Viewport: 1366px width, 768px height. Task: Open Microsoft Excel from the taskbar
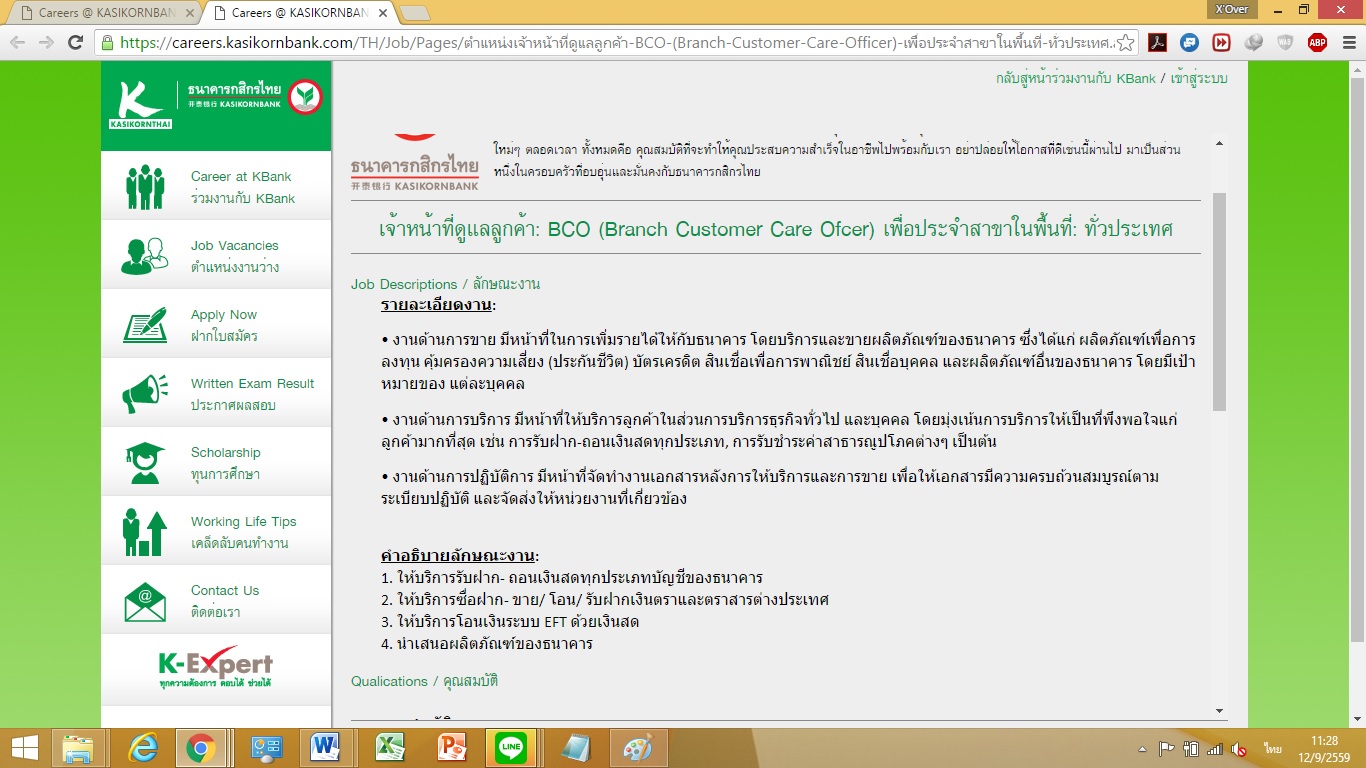(389, 748)
